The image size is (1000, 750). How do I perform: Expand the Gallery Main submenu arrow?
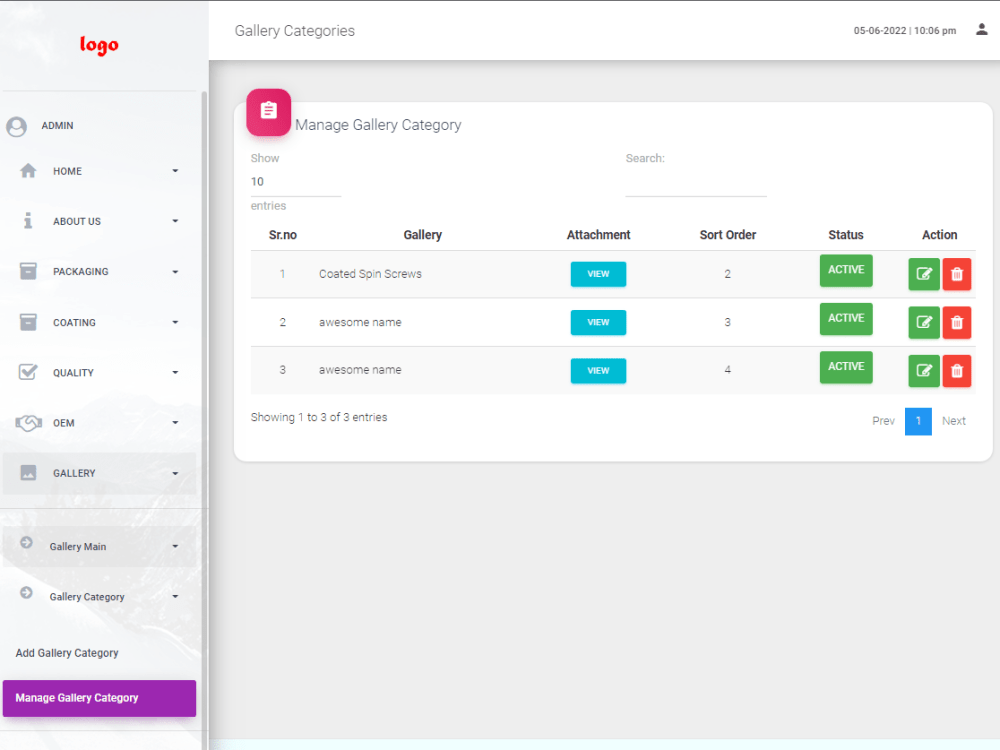[x=175, y=546]
